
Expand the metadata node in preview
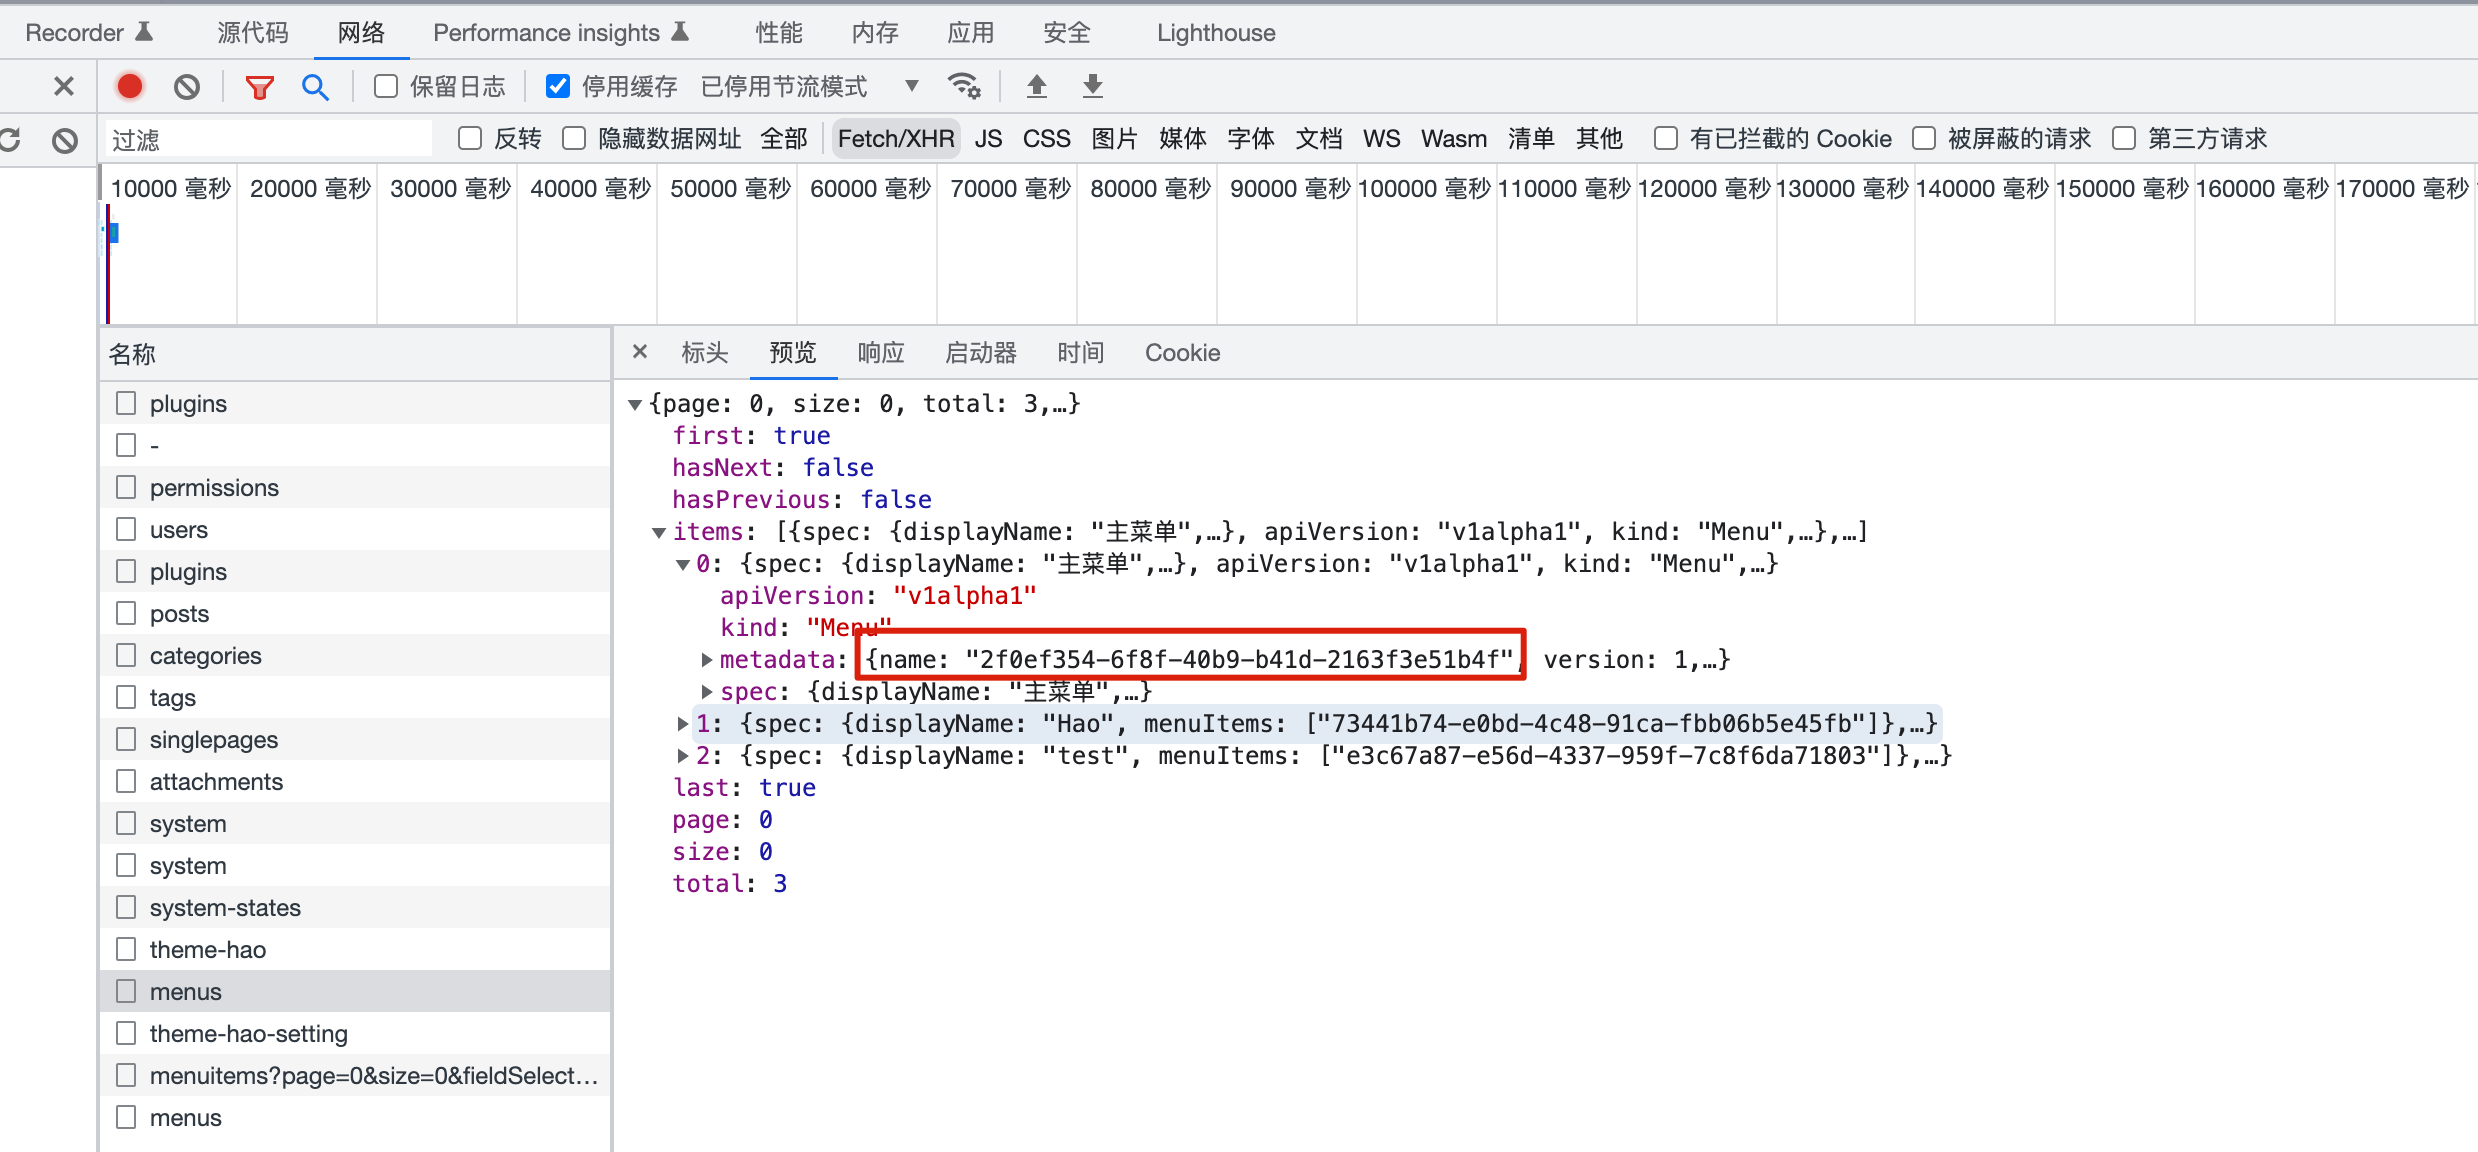pos(706,659)
